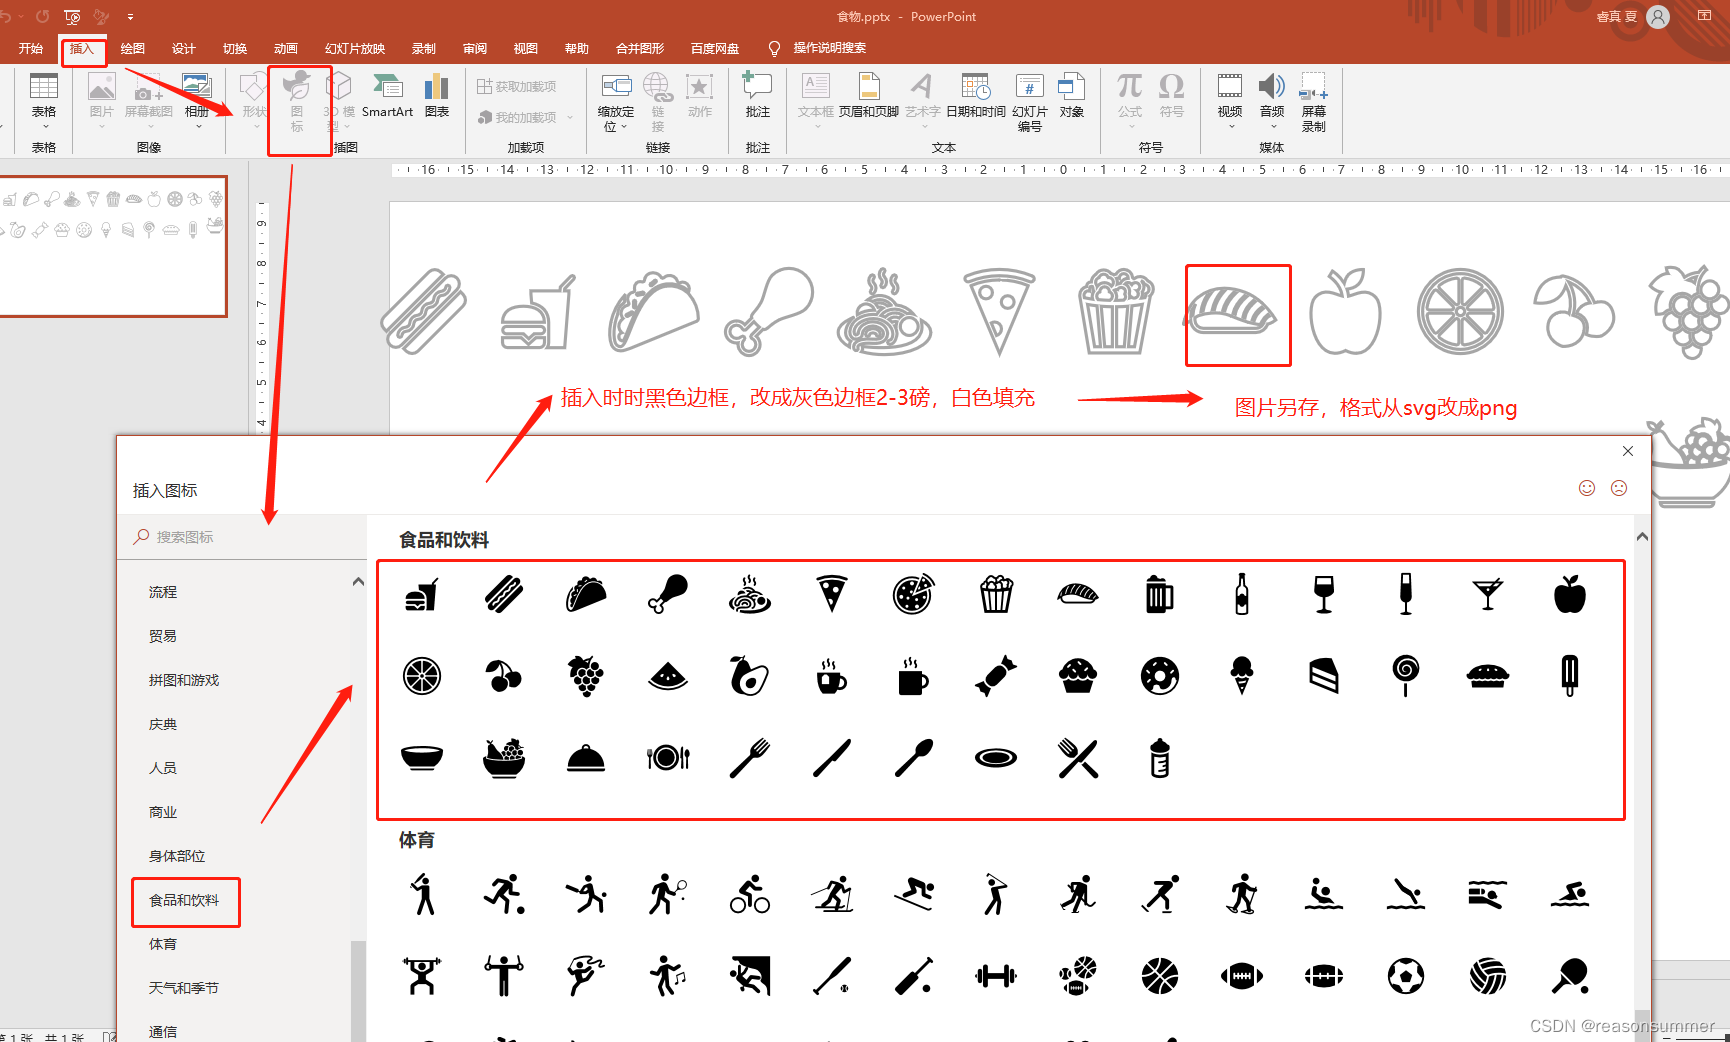
Task: Select the cyclist icon under 体育
Action: click(750, 894)
